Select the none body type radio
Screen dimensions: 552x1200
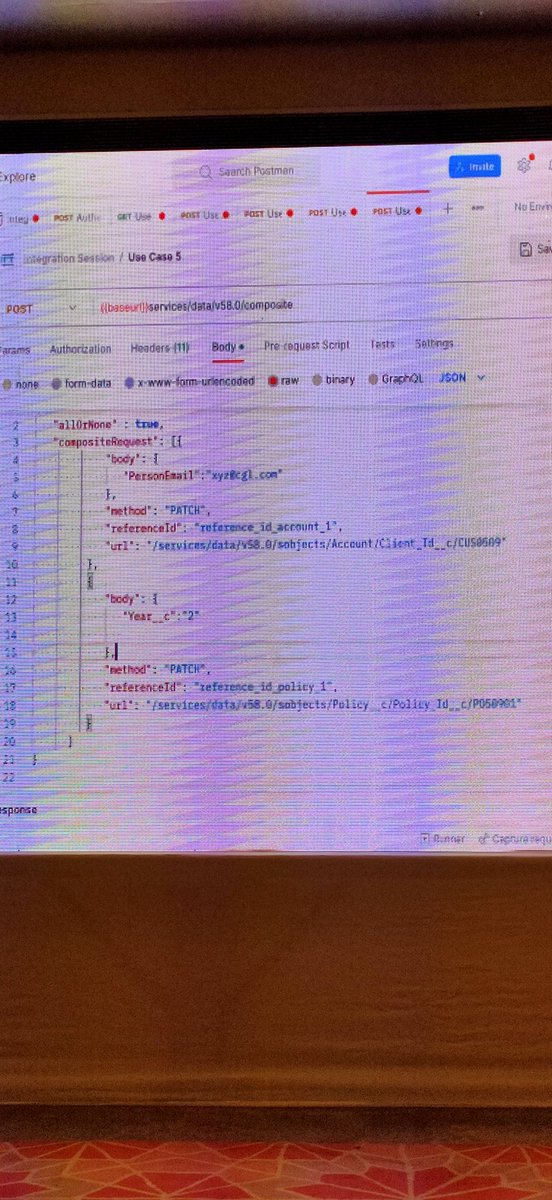coord(7,382)
